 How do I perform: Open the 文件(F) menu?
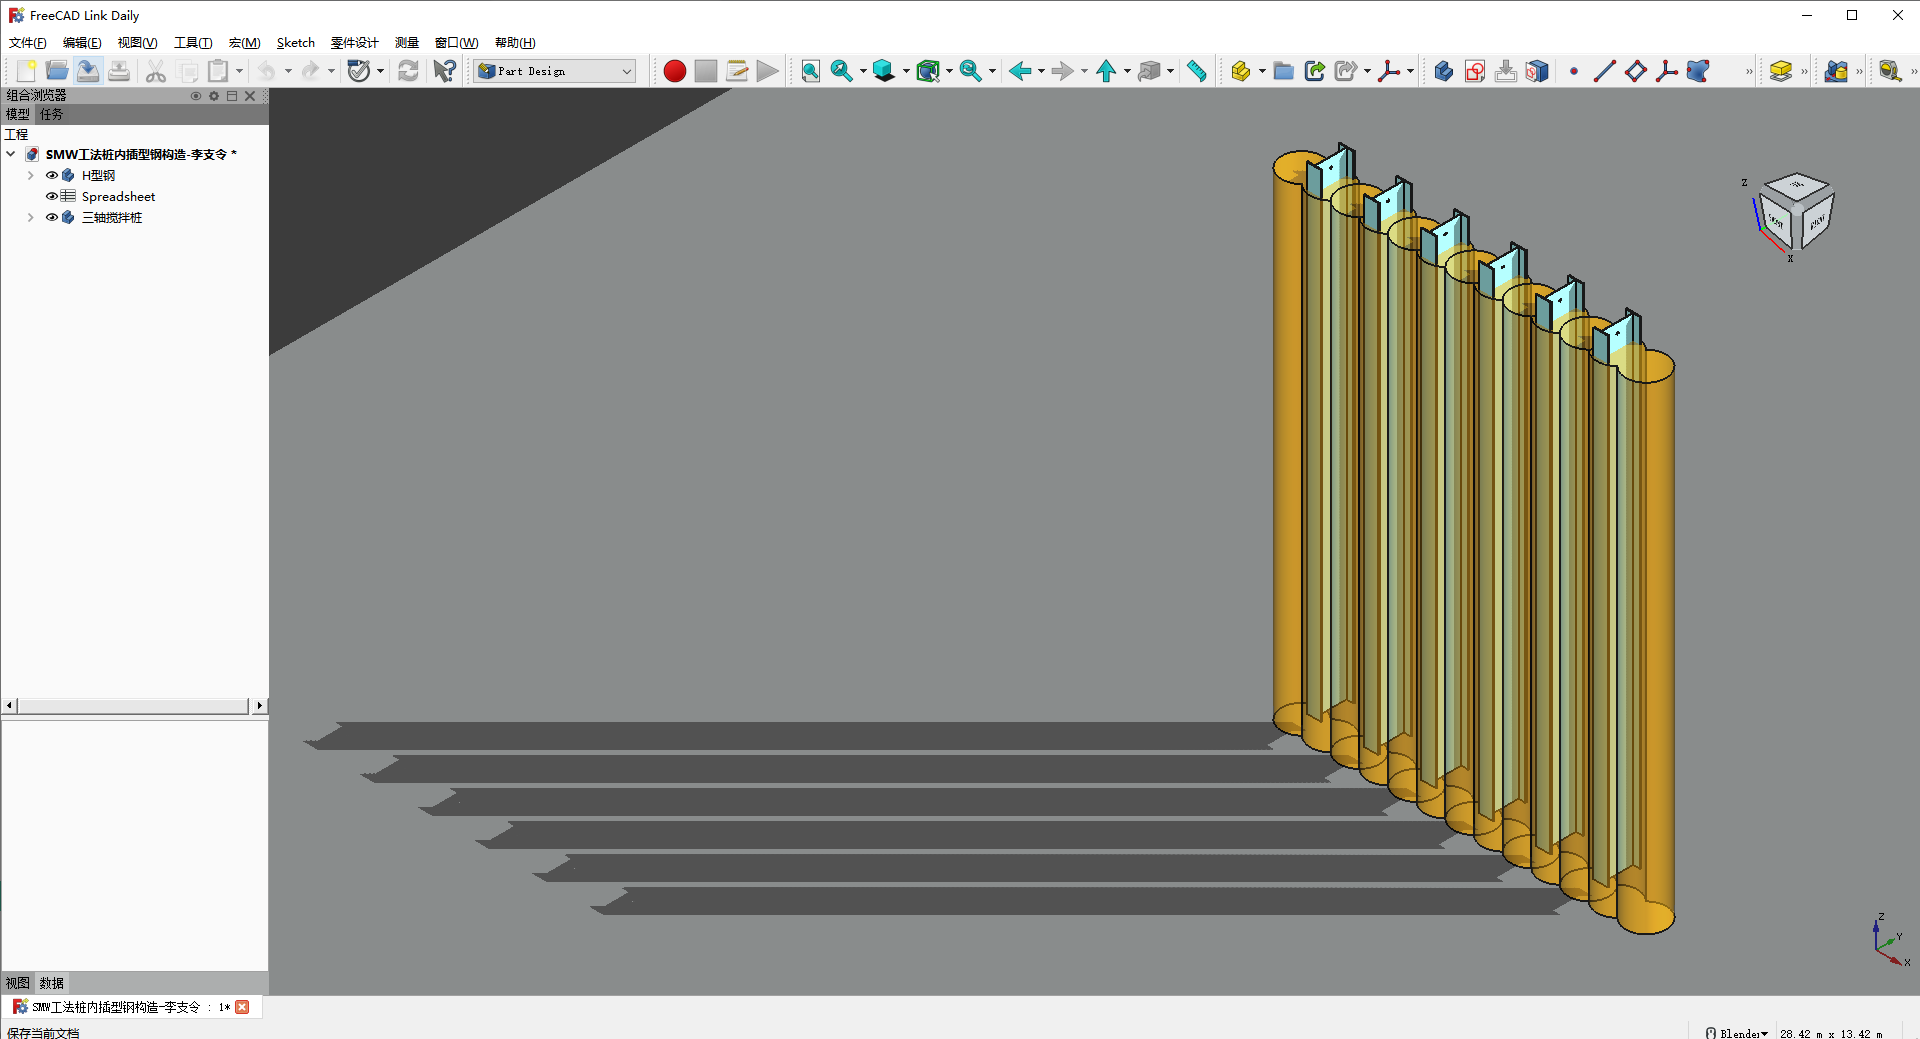(28, 43)
